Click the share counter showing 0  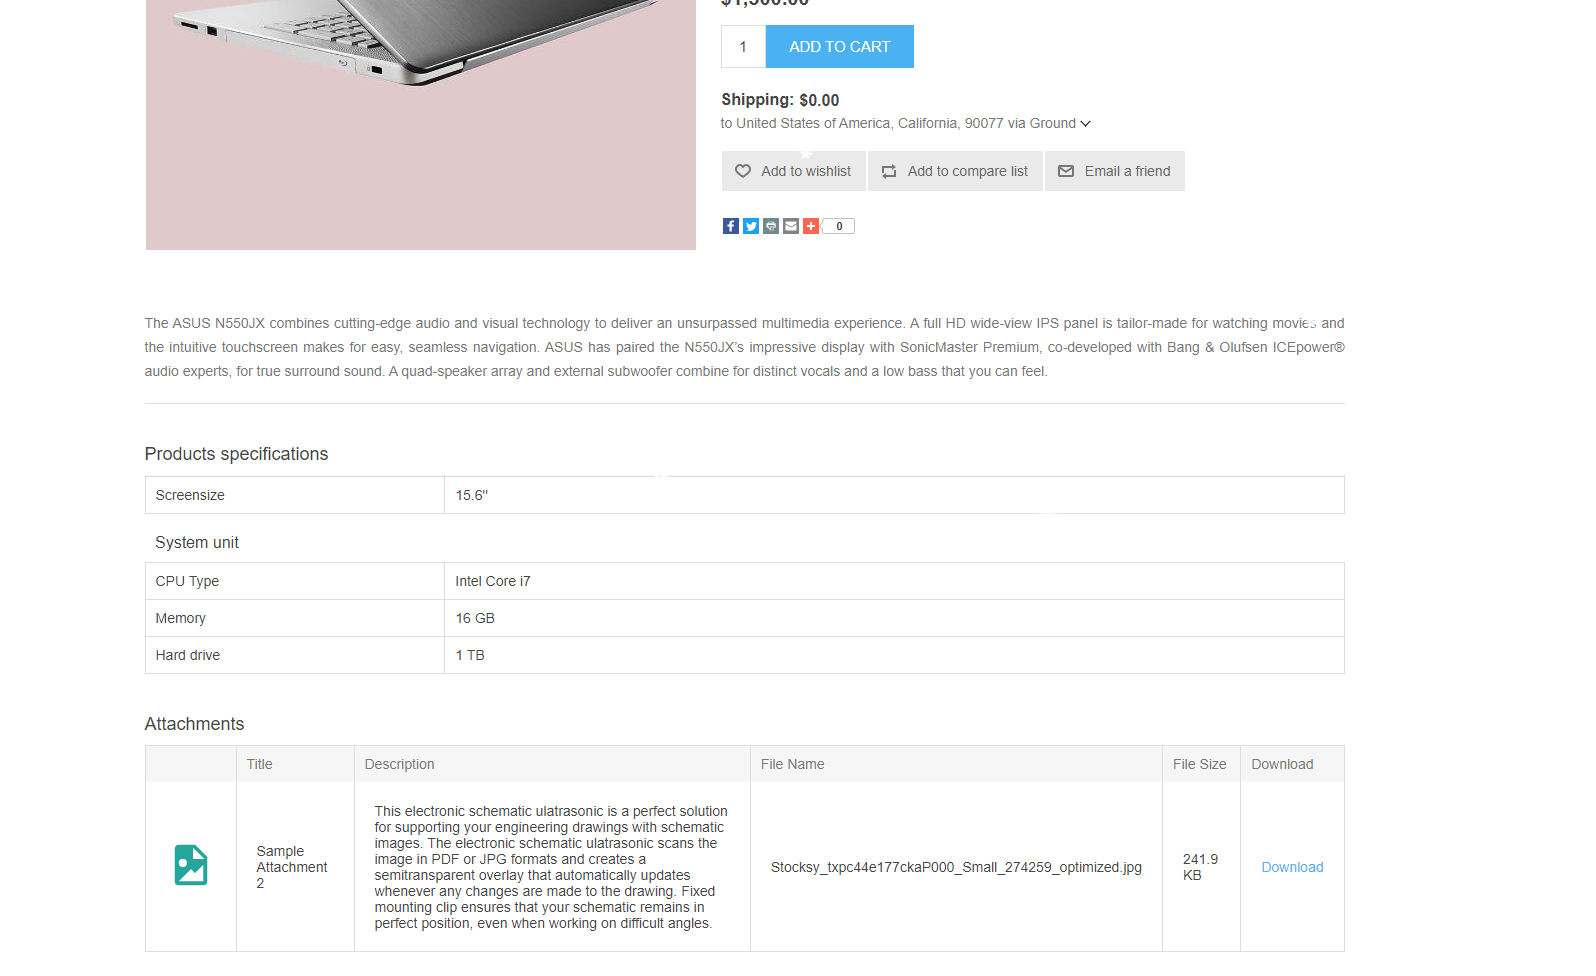(x=839, y=226)
